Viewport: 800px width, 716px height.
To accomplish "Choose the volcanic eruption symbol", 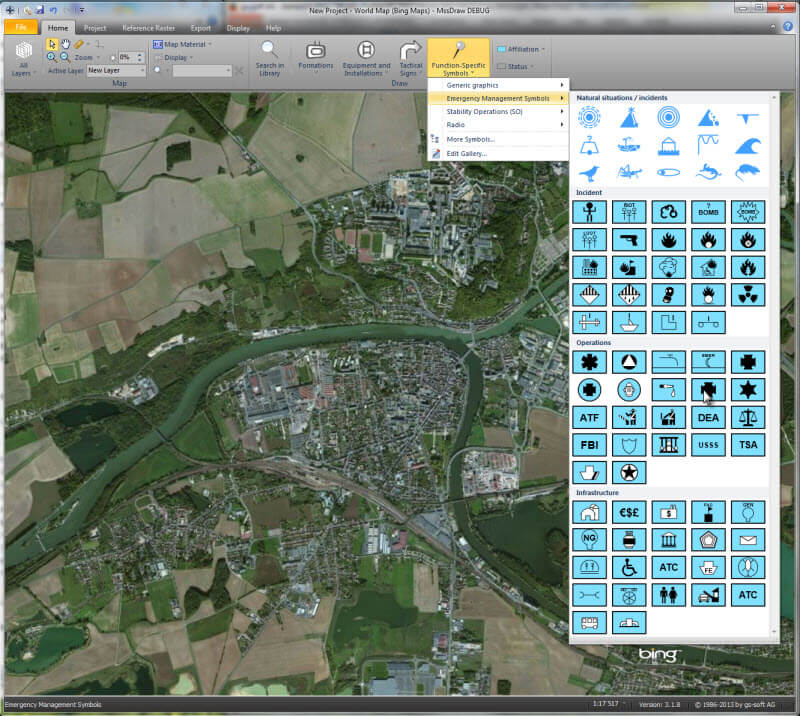I will point(629,118).
